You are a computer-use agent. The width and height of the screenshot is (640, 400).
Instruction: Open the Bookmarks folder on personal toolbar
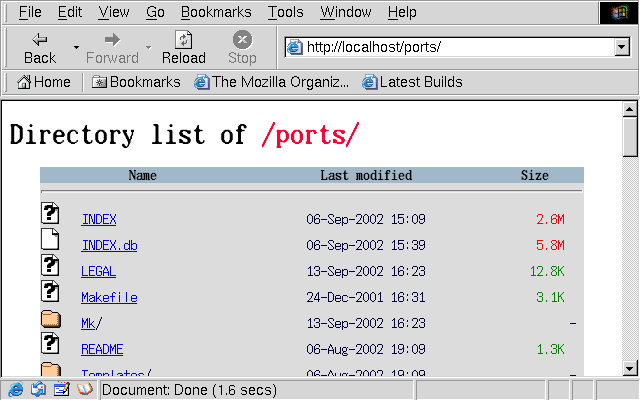click(x=136, y=82)
